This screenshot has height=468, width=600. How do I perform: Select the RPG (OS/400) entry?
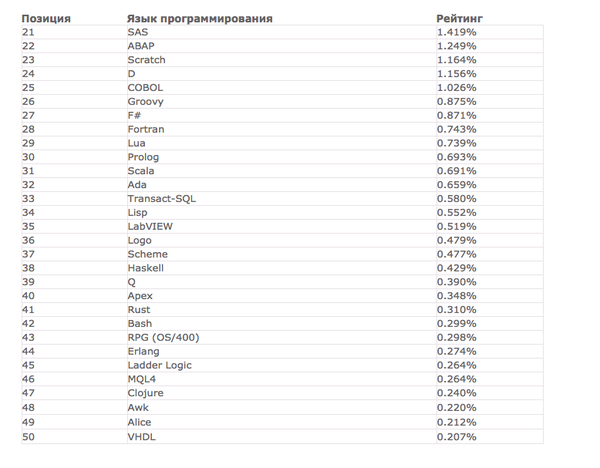click(163, 338)
